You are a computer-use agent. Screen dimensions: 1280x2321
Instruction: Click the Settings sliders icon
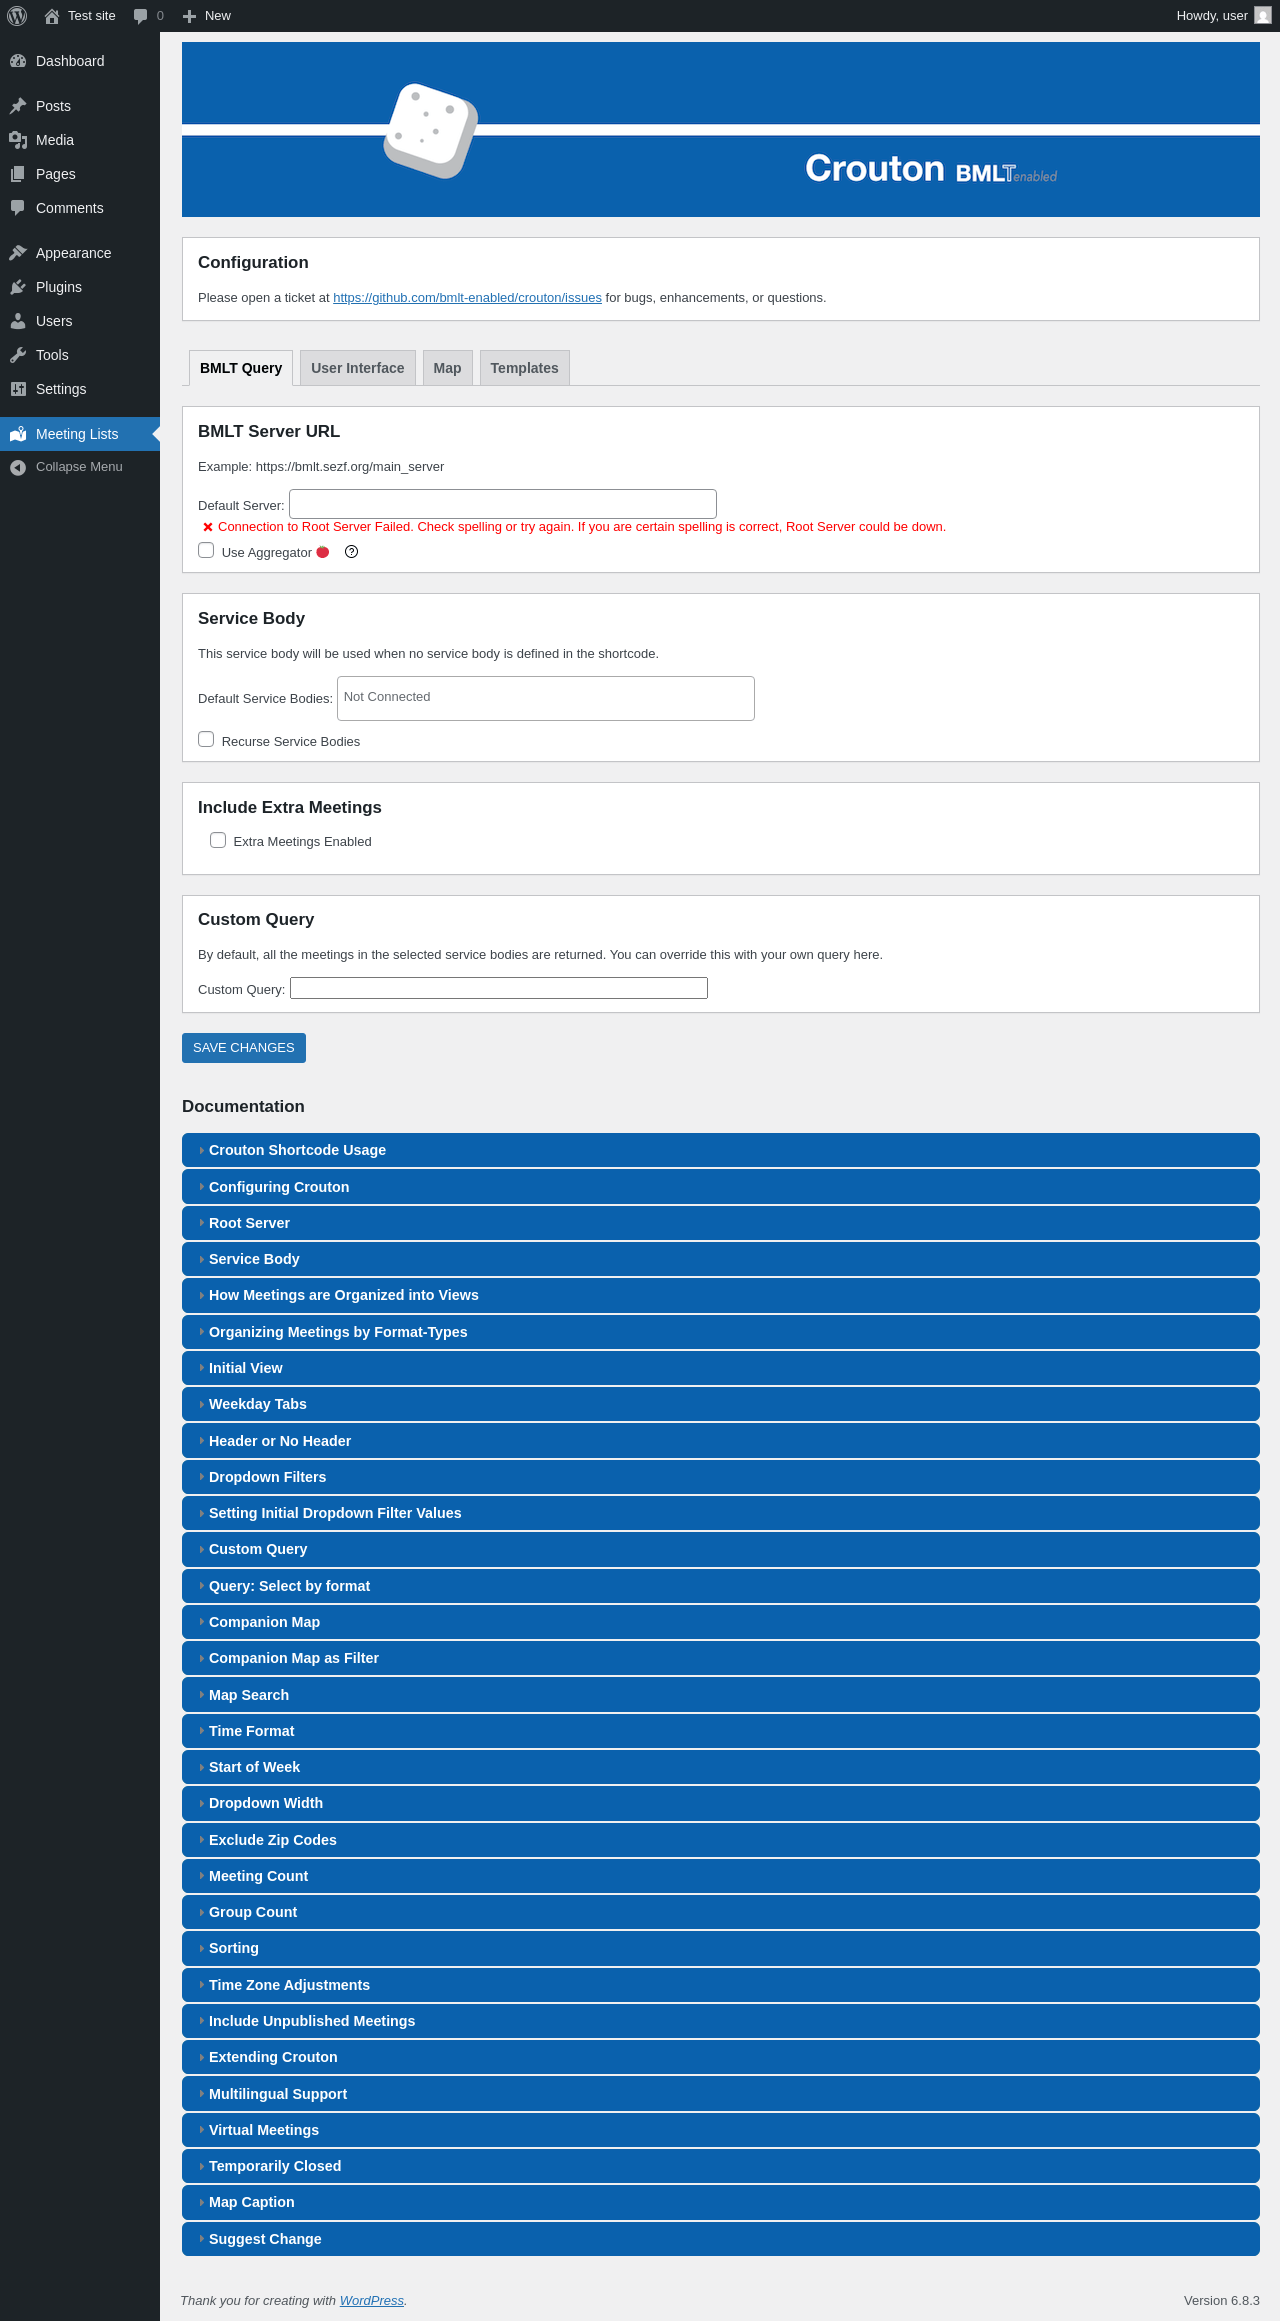tap(18, 389)
